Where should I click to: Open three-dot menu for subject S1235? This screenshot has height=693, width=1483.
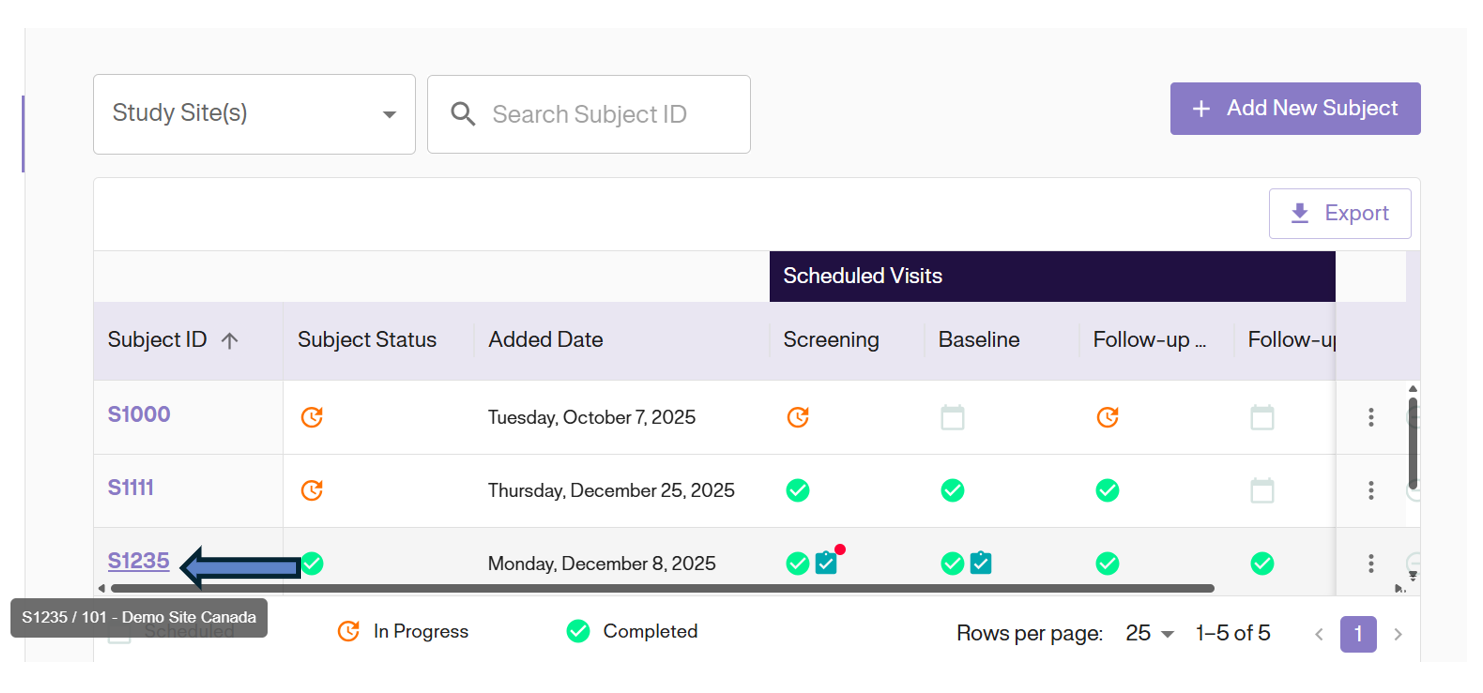1371,564
